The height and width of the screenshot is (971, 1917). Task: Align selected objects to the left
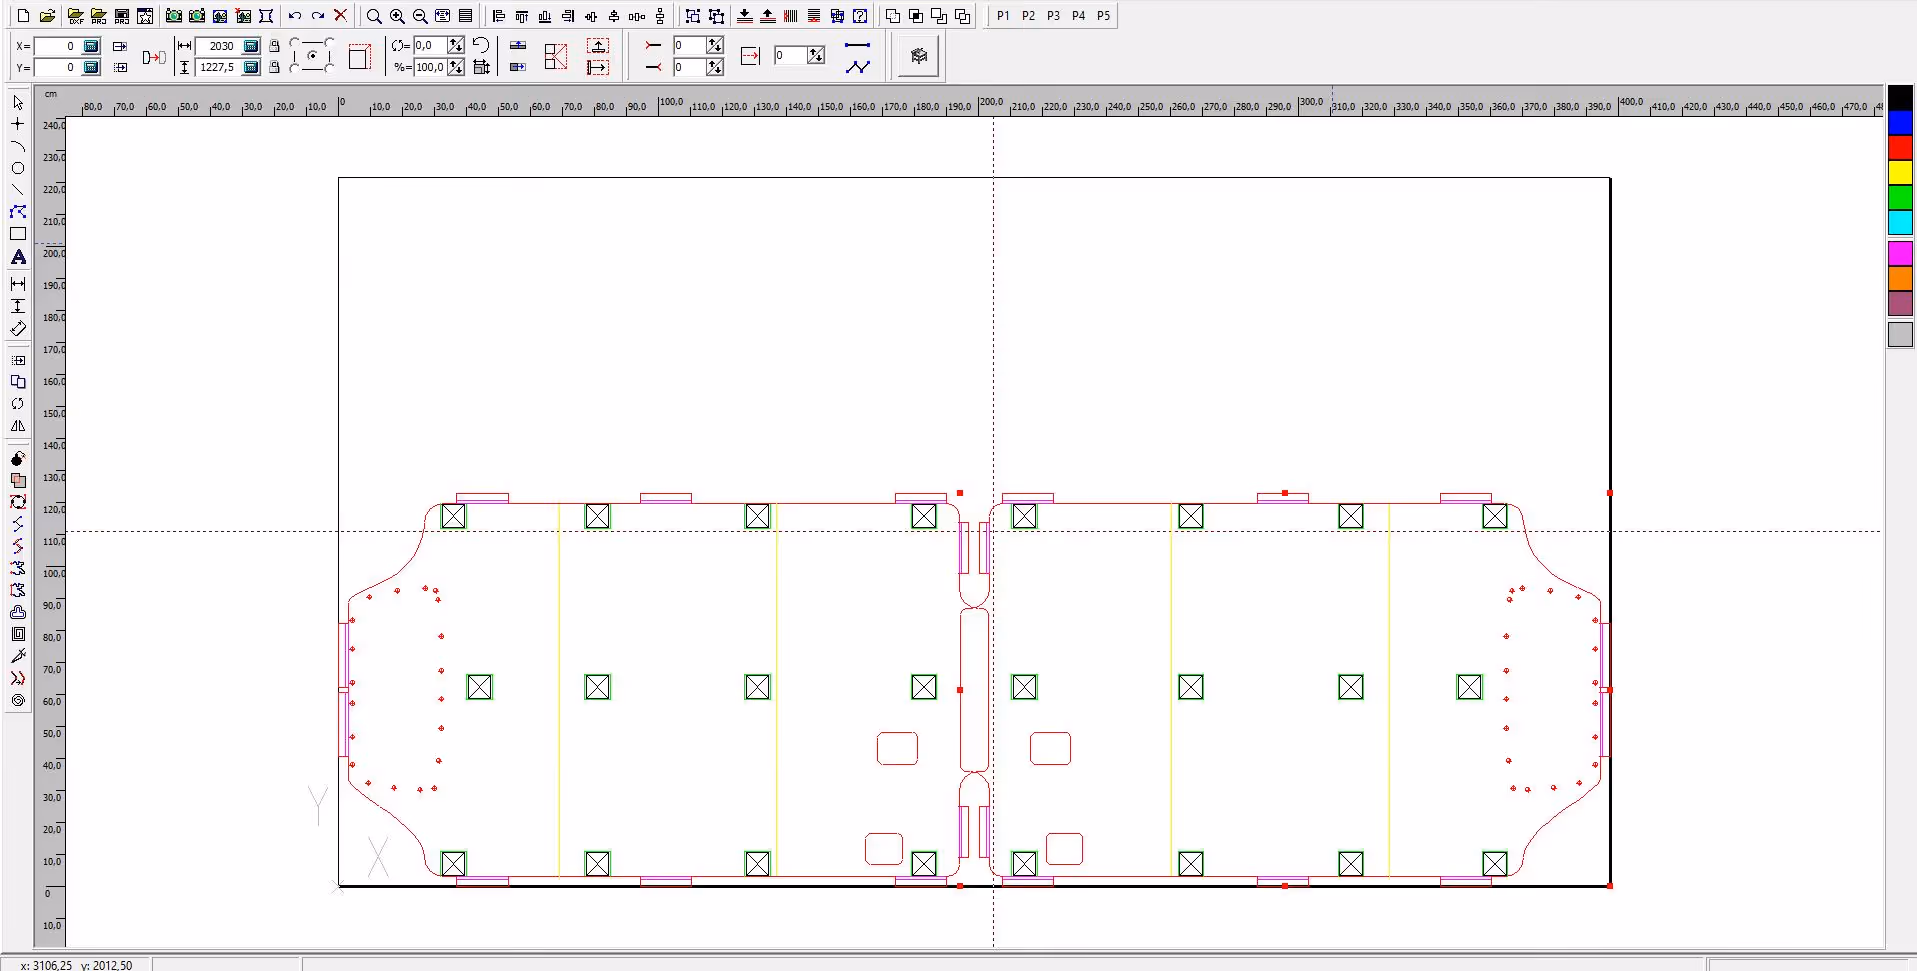click(x=499, y=16)
